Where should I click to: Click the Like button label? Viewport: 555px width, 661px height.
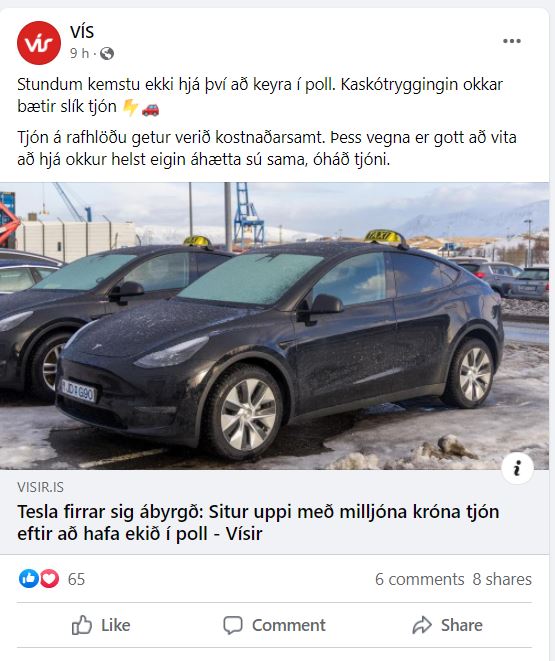click(x=115, y=625)
